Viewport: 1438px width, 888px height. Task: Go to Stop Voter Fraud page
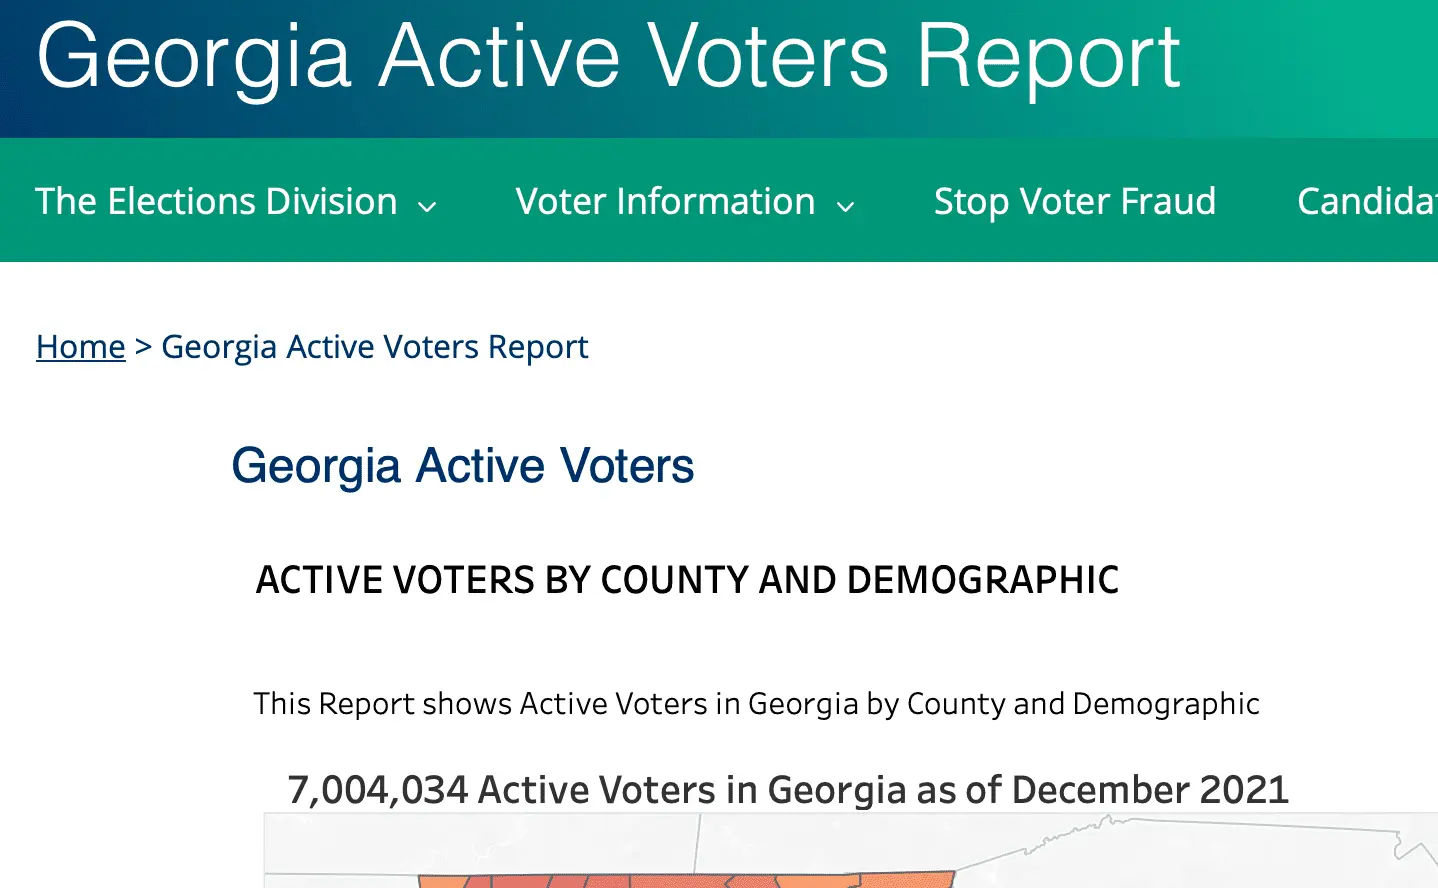click(1075, 201)
